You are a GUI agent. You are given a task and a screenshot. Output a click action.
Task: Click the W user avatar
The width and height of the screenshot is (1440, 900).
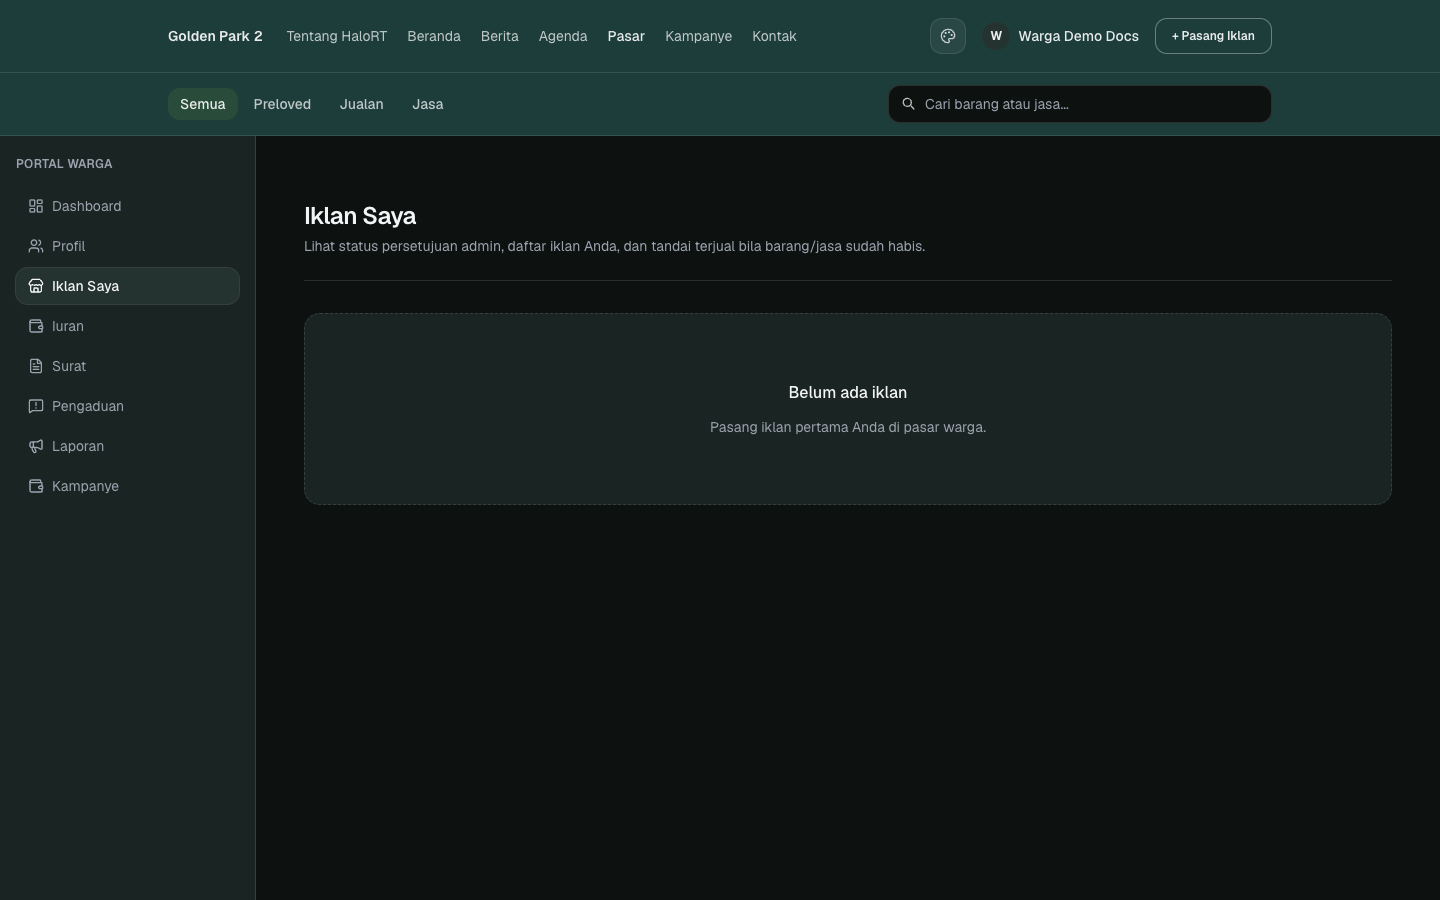point(996,36)
